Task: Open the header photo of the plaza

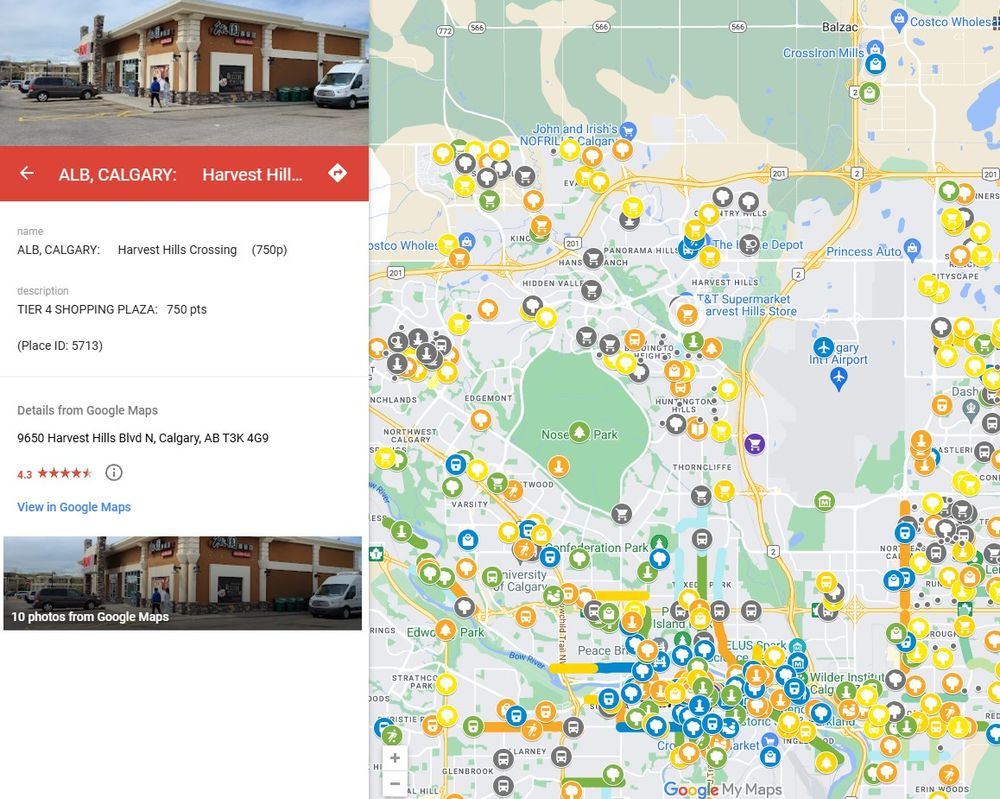Action: [184, 73]
